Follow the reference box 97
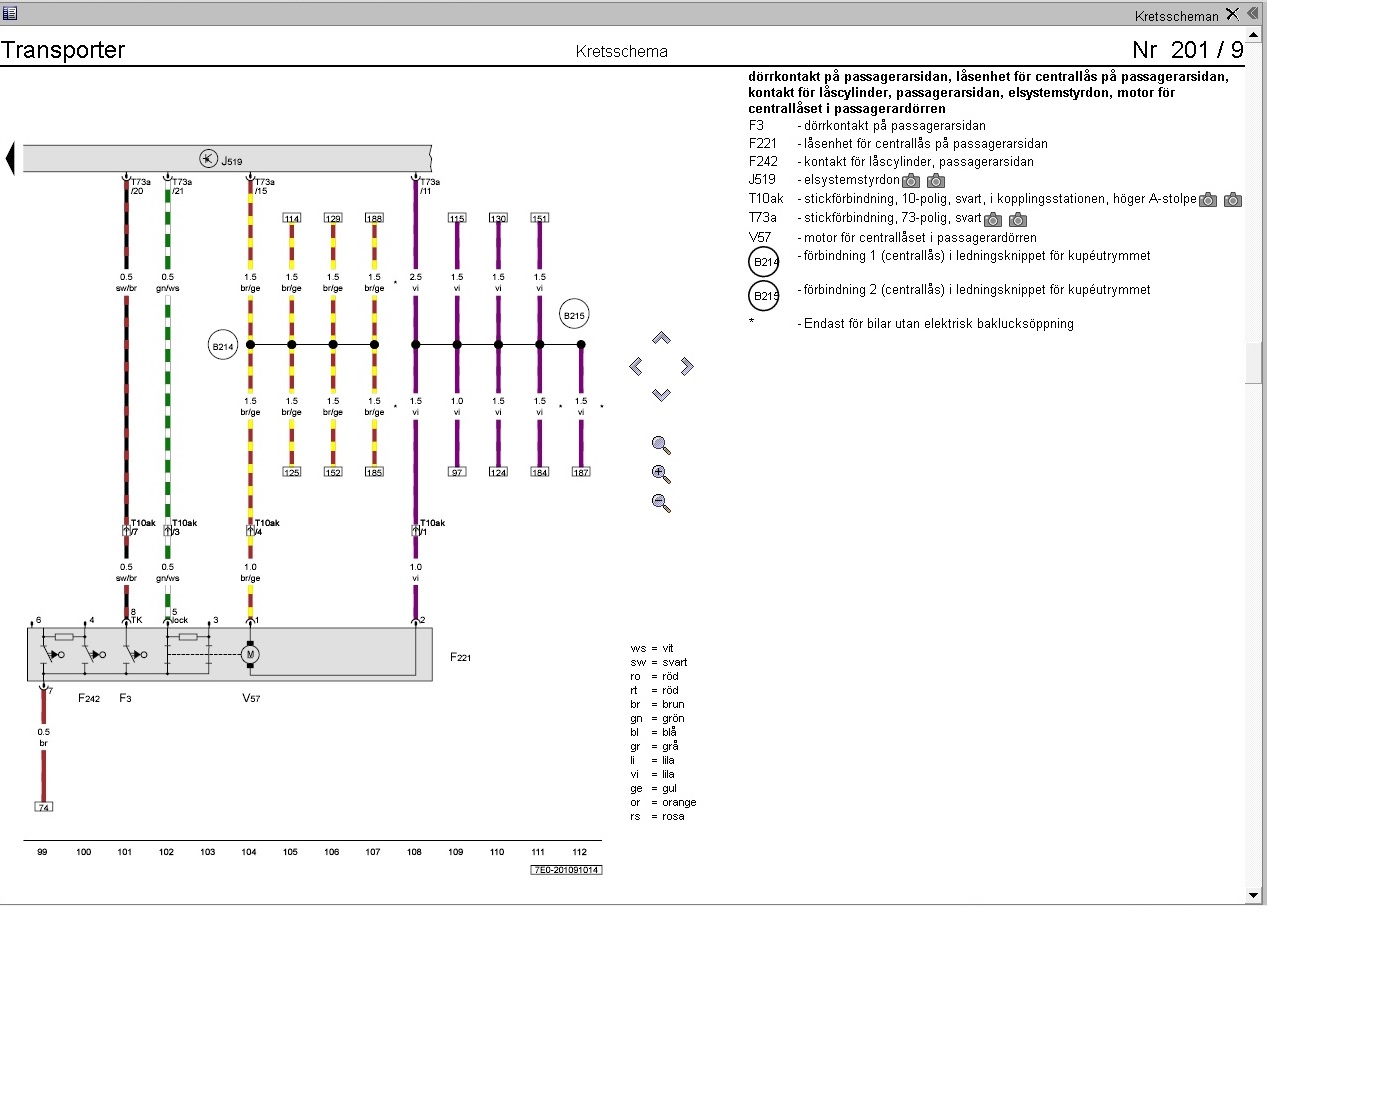 [x=457, y=472]
